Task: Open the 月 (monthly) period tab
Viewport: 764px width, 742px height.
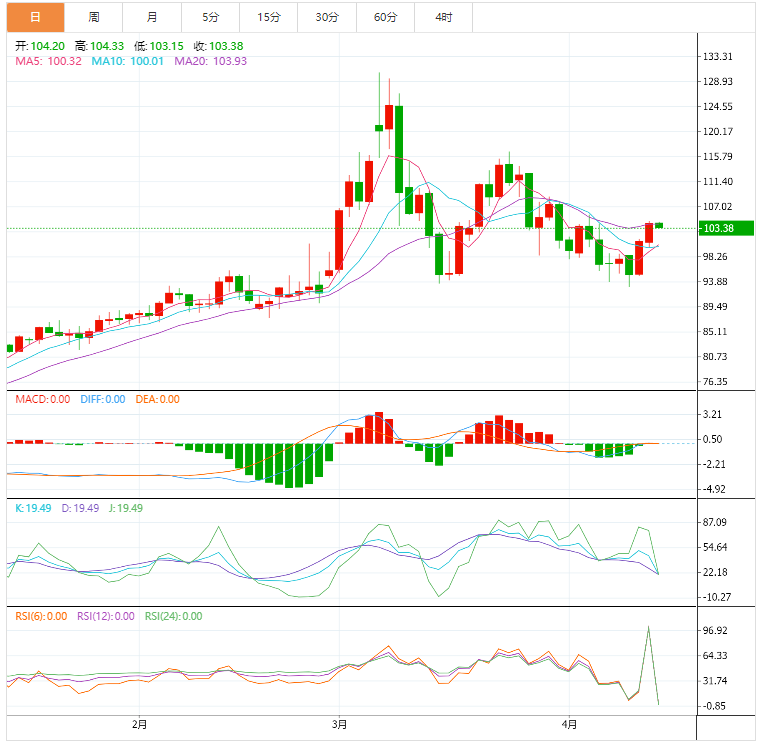Action: click(152, 17)
